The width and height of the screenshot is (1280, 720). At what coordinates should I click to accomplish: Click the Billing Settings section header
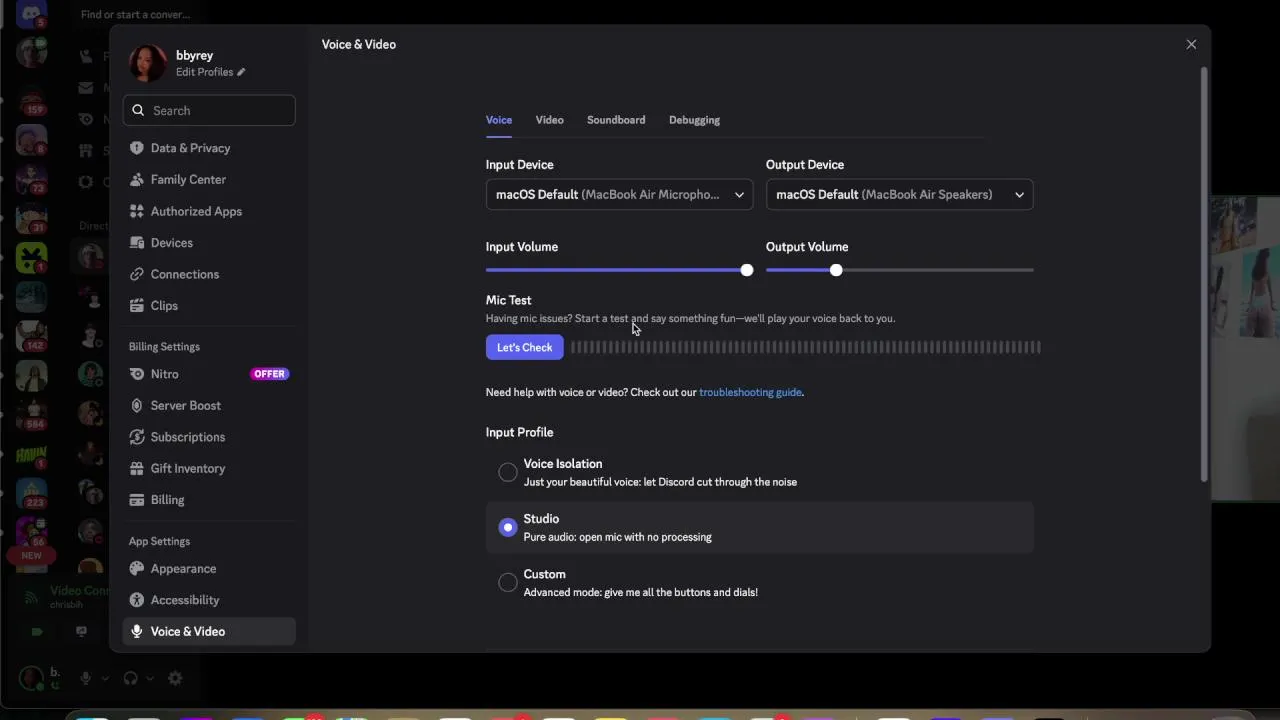(x=164, y=347)
